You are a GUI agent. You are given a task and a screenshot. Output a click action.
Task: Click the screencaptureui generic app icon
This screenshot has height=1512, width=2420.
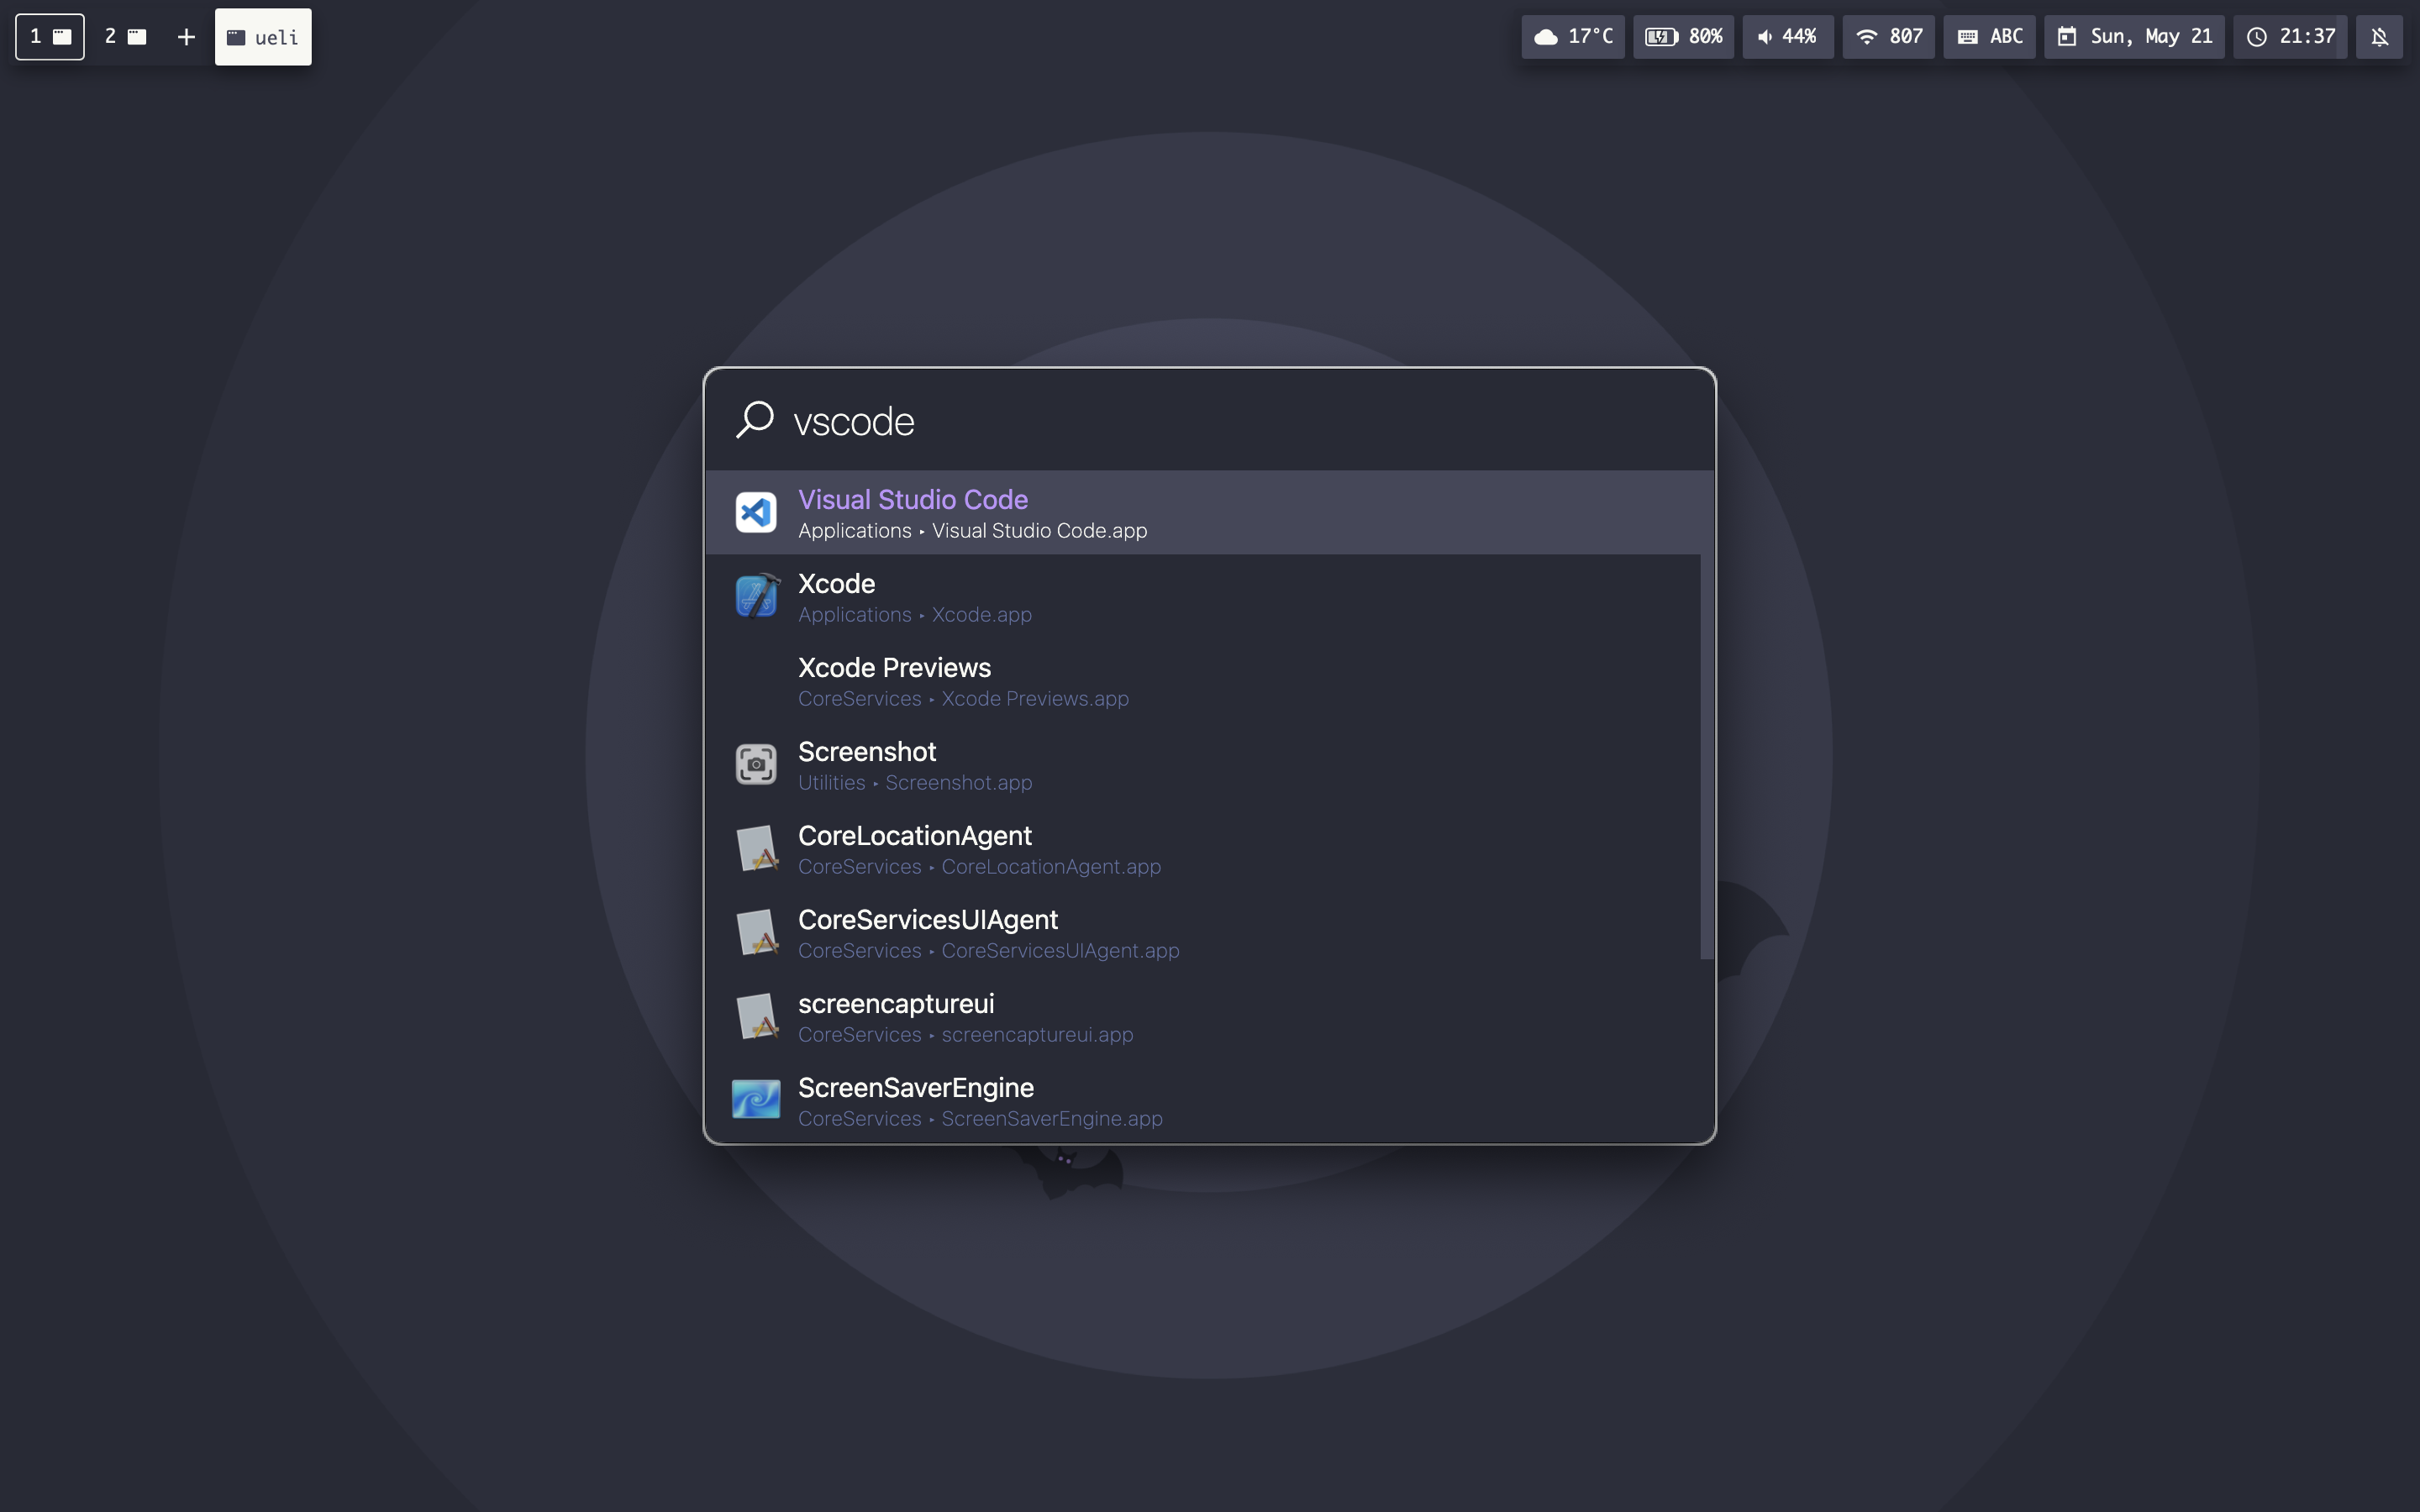click(x=756, y=1017)
